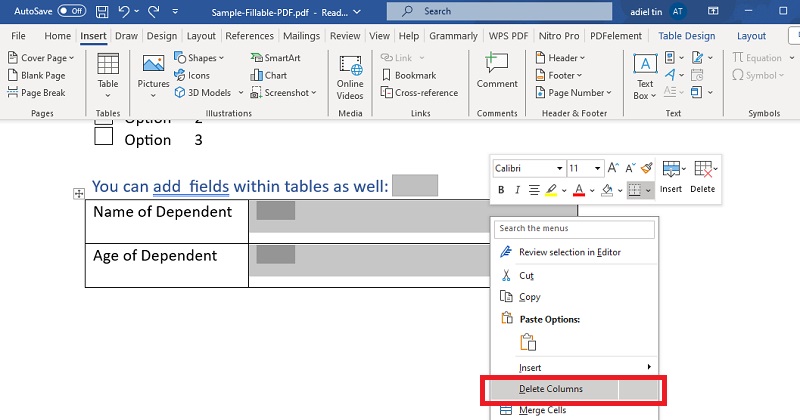Insert a Cross-reference
Image resolution: width=800 pixels, height=420 pixels.
click(x=419, y=93)
